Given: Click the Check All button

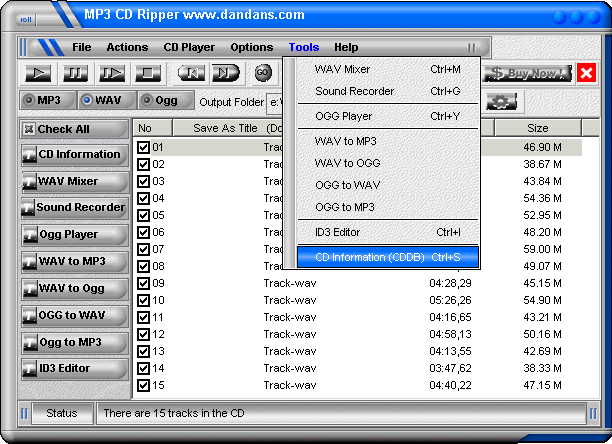Looking at the screenshot, I should (74, 129).
